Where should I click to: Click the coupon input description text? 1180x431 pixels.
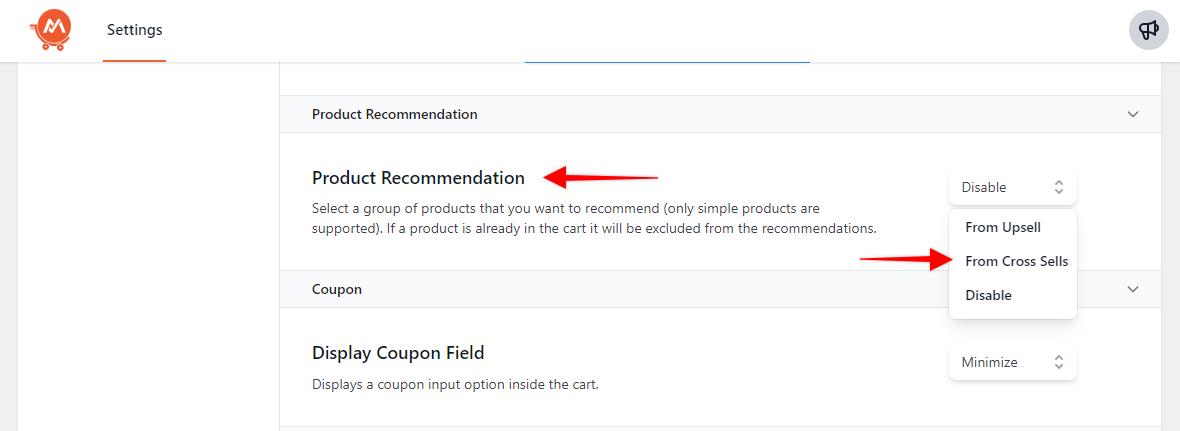click(x=455, y=384)
